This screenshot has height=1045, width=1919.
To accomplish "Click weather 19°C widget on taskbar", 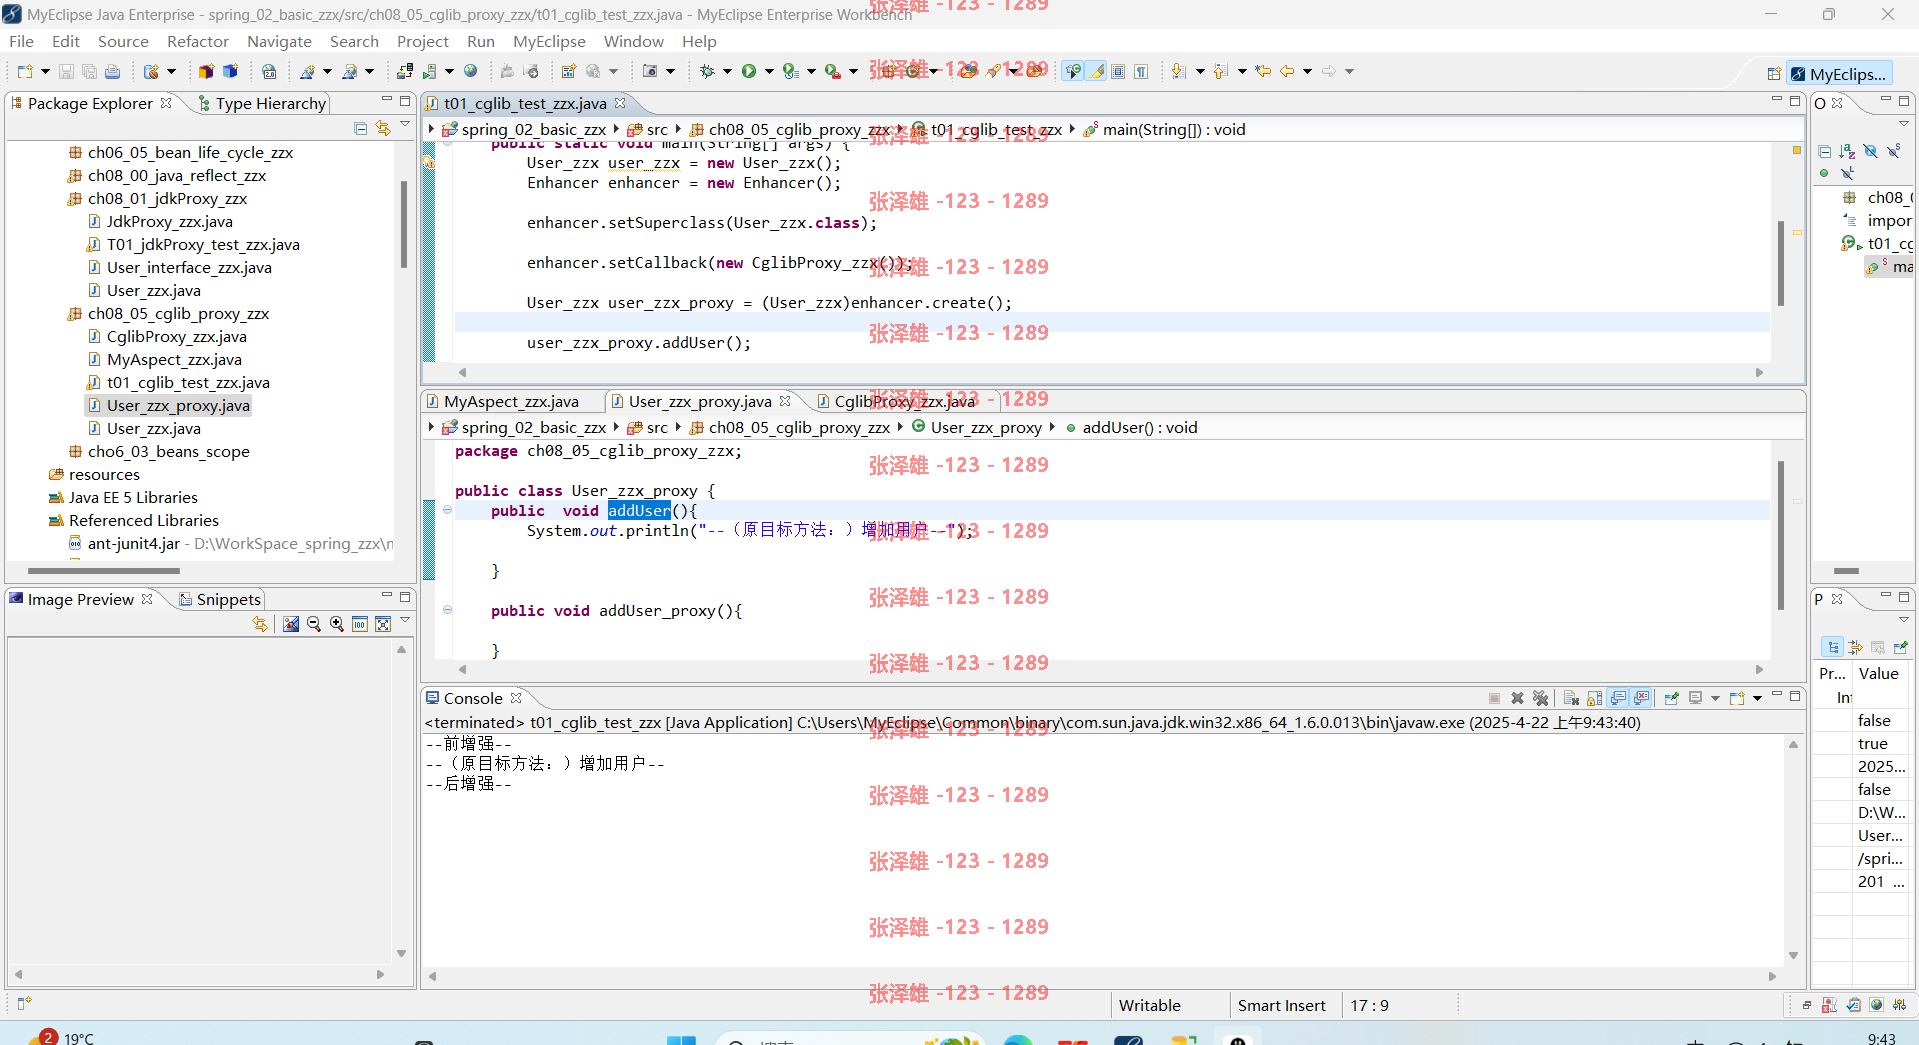I will coord(62,1038).
